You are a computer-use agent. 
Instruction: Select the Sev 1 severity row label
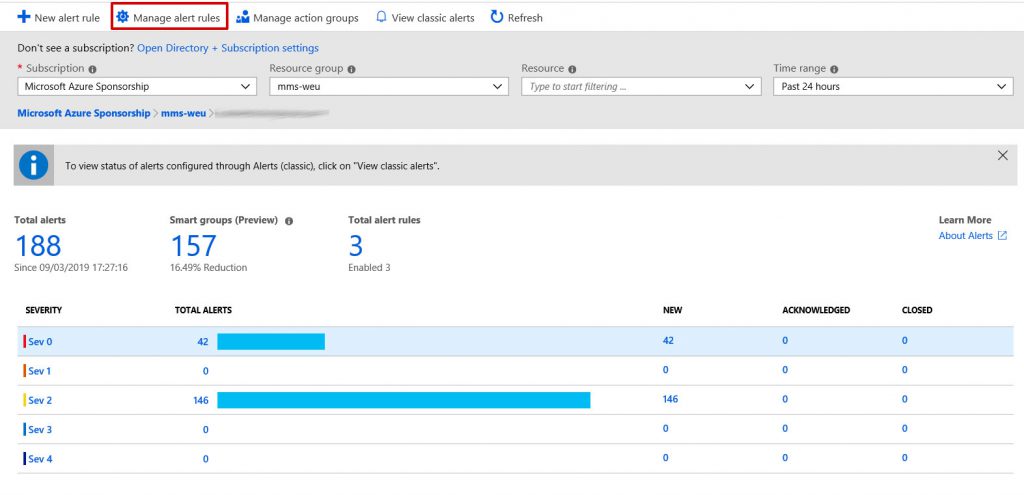tap(40, 371)
